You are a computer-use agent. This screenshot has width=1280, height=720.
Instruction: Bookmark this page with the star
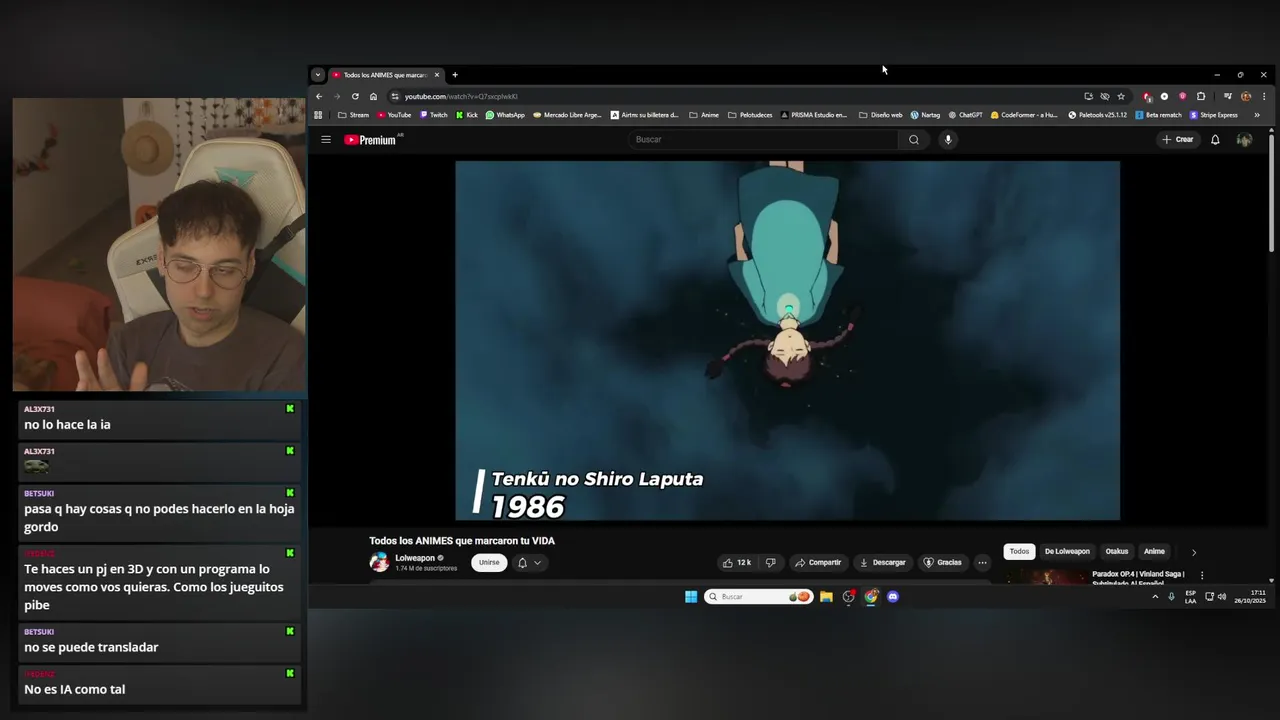click(1121, 97)
